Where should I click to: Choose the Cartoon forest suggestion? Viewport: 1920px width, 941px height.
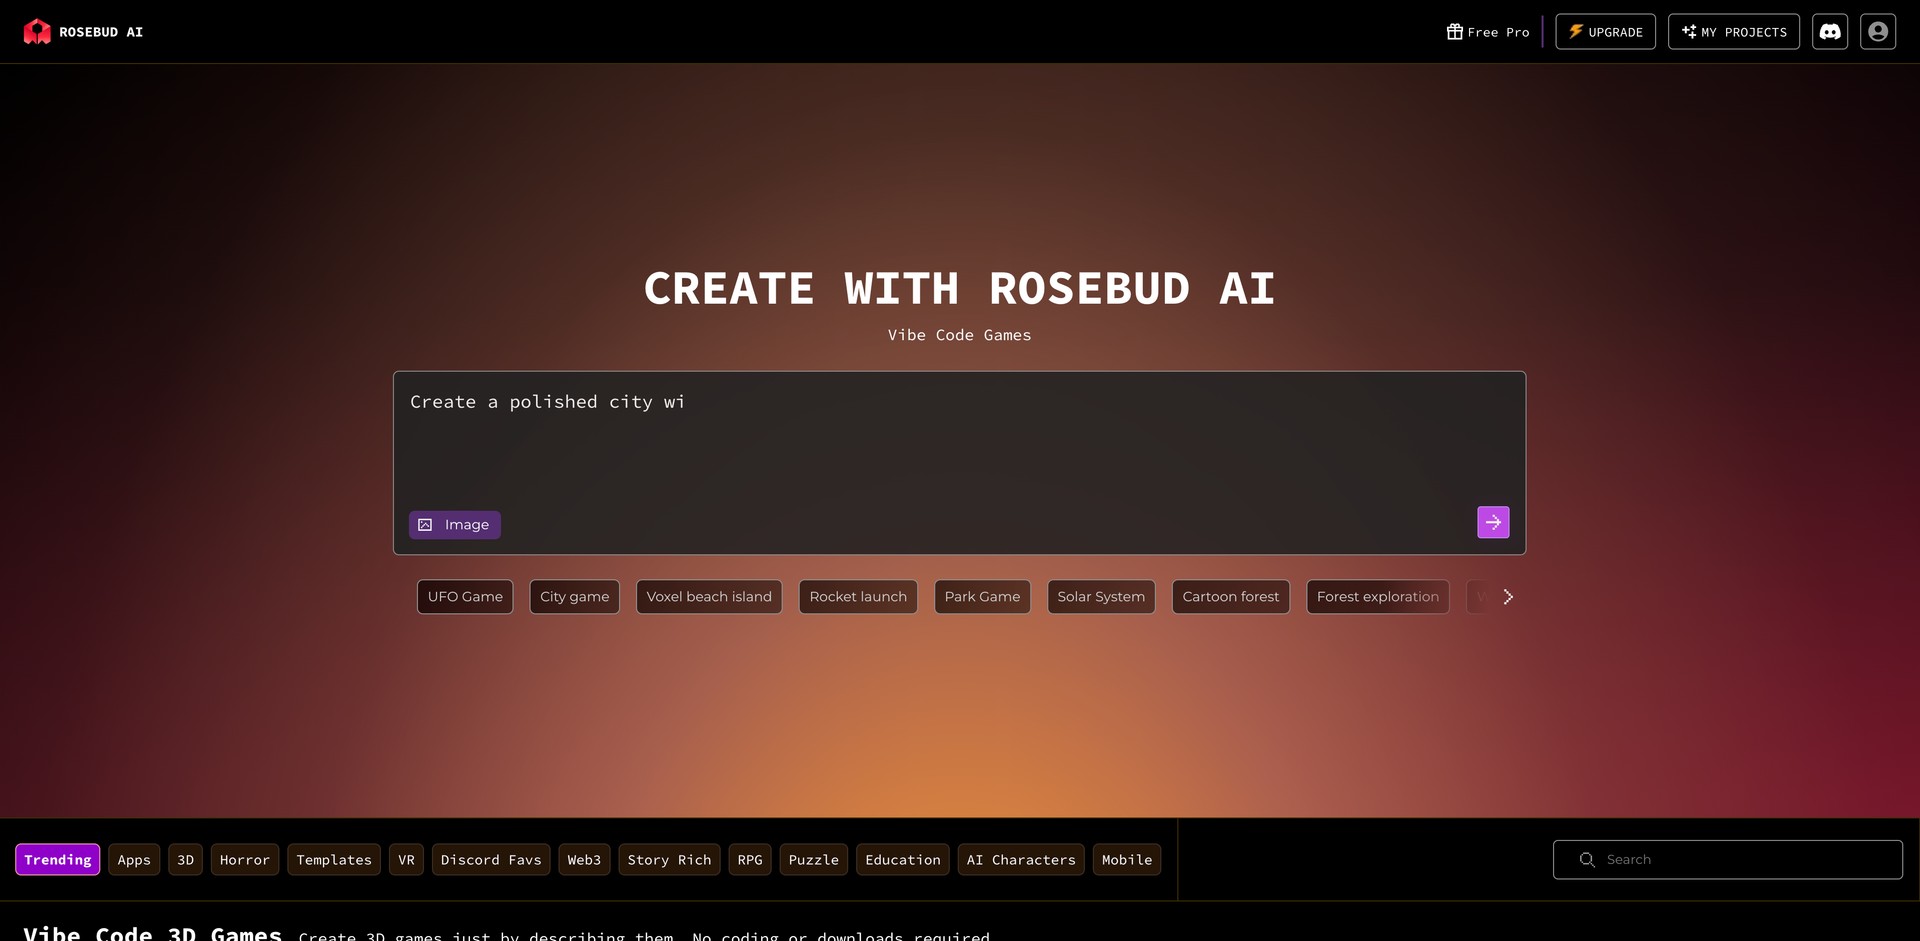[x=1231, y=597]
